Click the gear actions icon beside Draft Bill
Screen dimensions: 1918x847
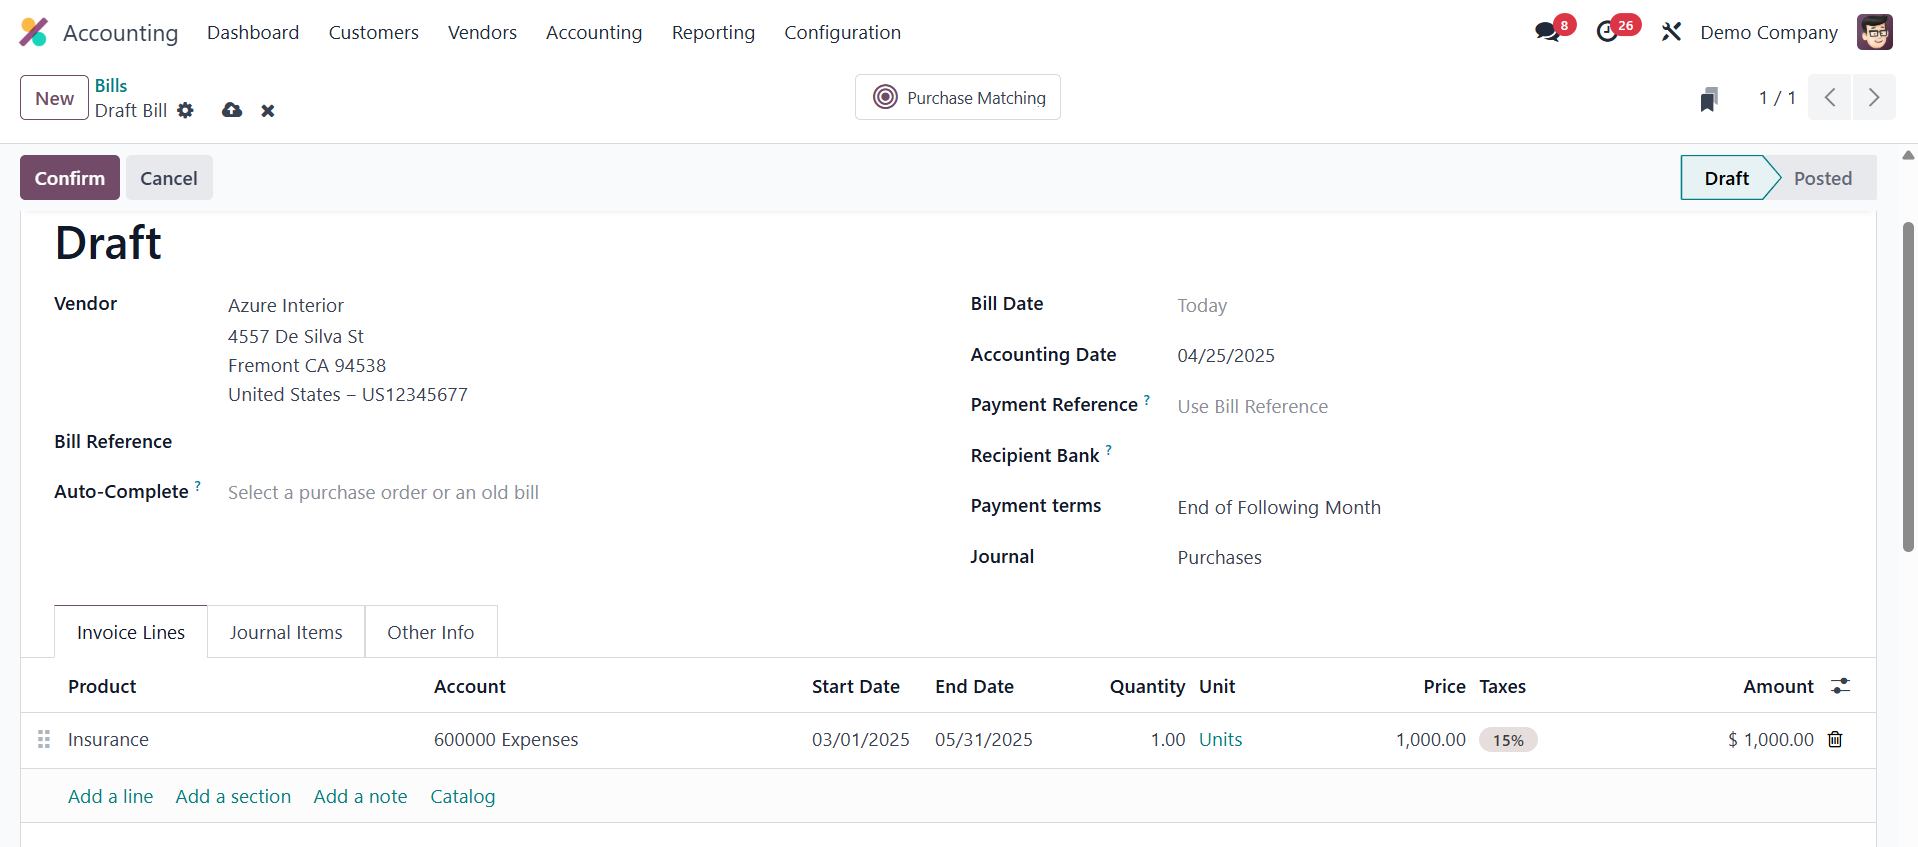[x=185, y=110]
